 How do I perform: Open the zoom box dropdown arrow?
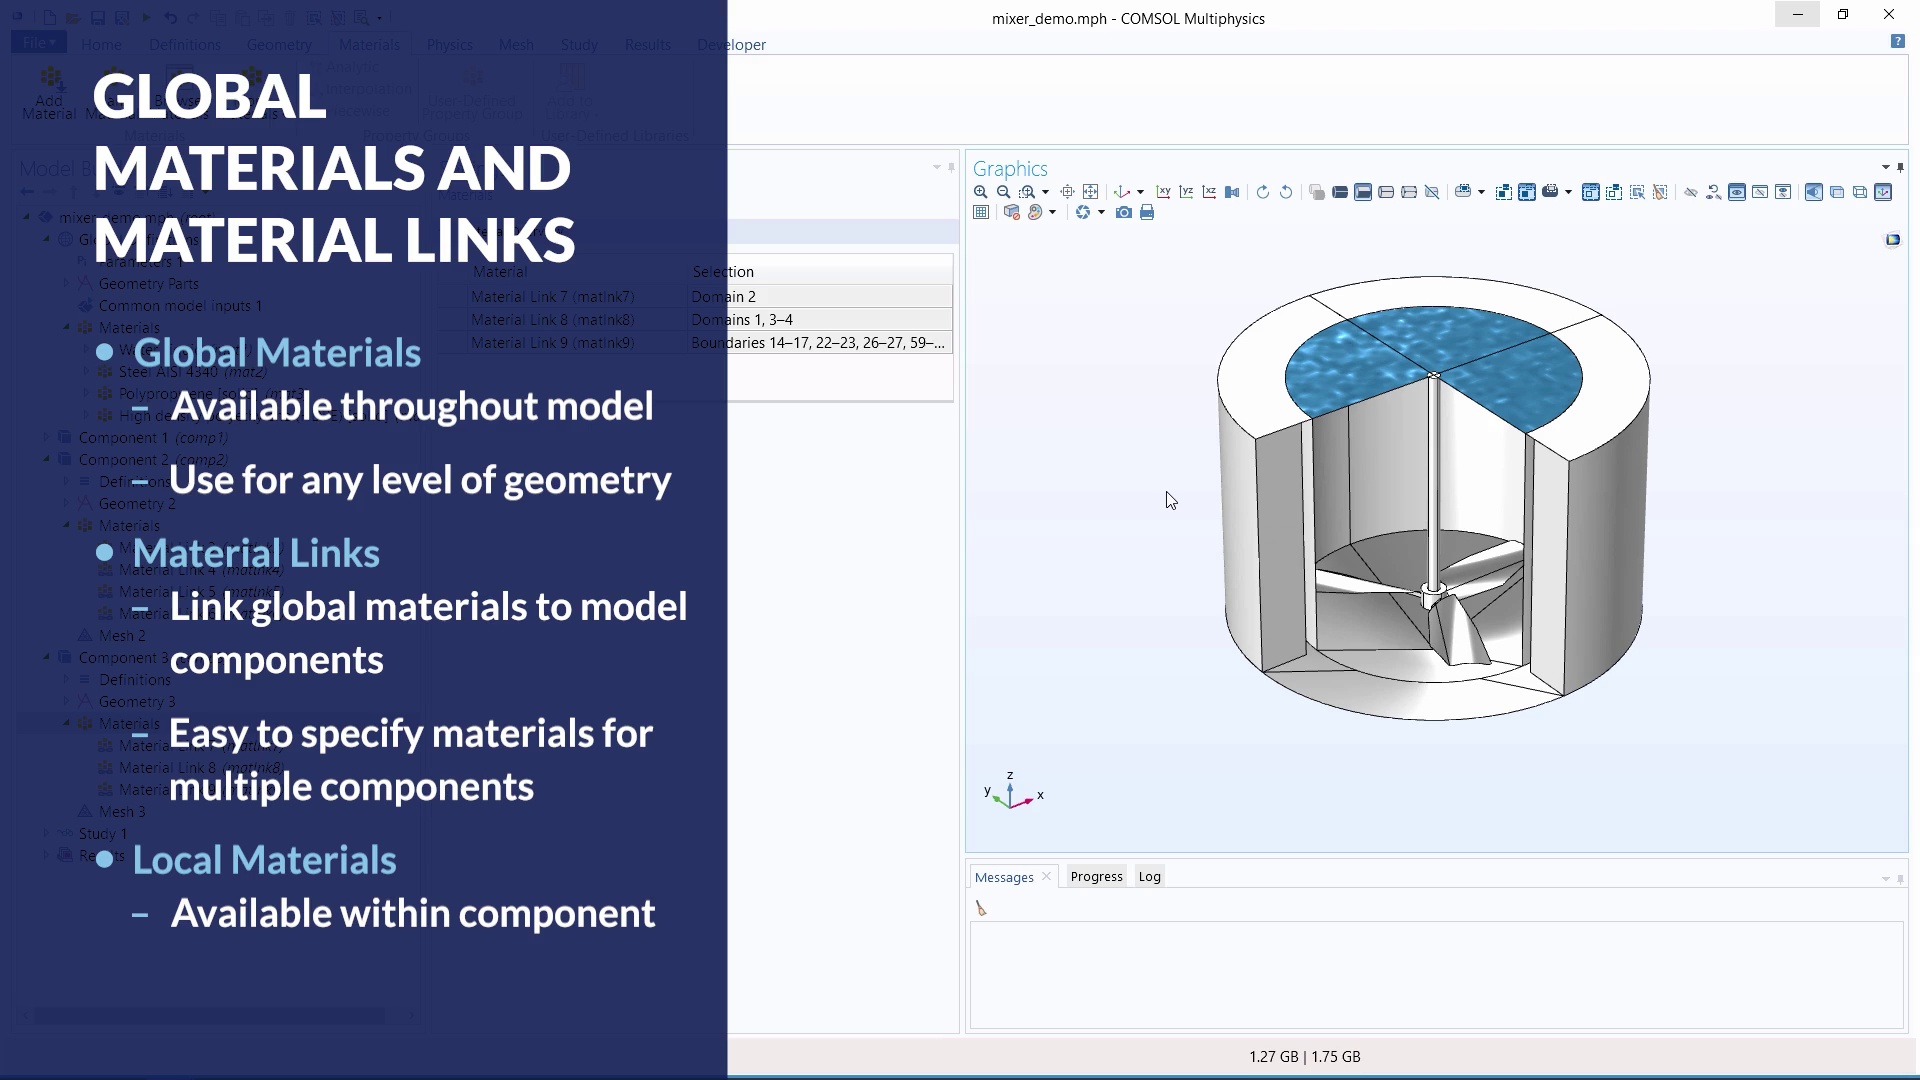click(1046, 192)
